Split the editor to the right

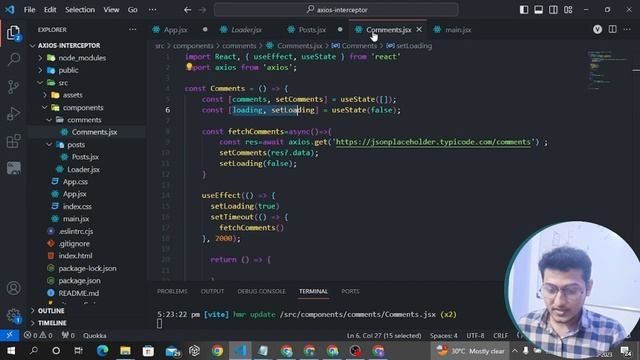613,29
